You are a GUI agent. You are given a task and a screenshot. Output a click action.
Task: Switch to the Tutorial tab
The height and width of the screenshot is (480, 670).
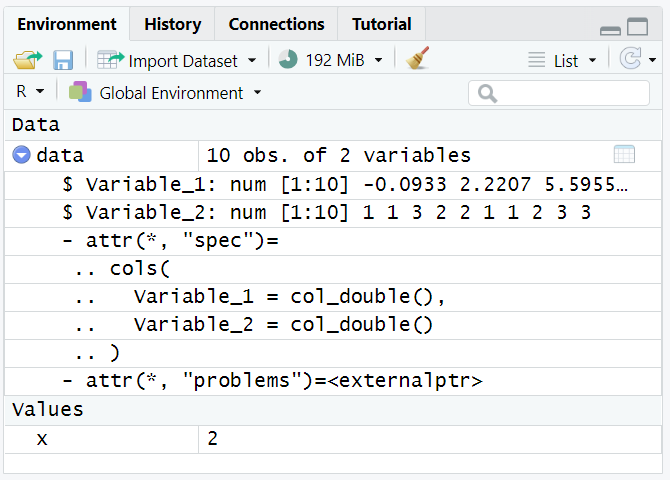point(382,24)
